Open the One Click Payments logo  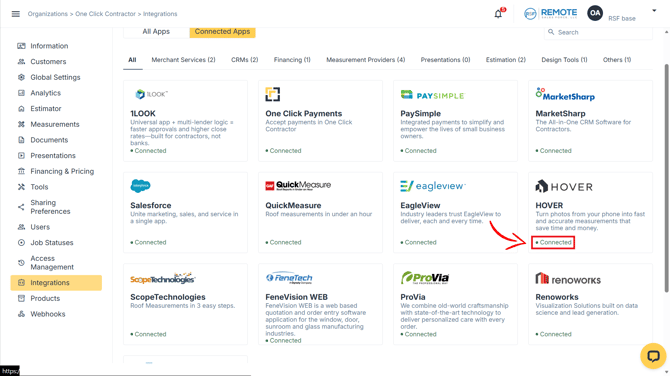[273, 94]
